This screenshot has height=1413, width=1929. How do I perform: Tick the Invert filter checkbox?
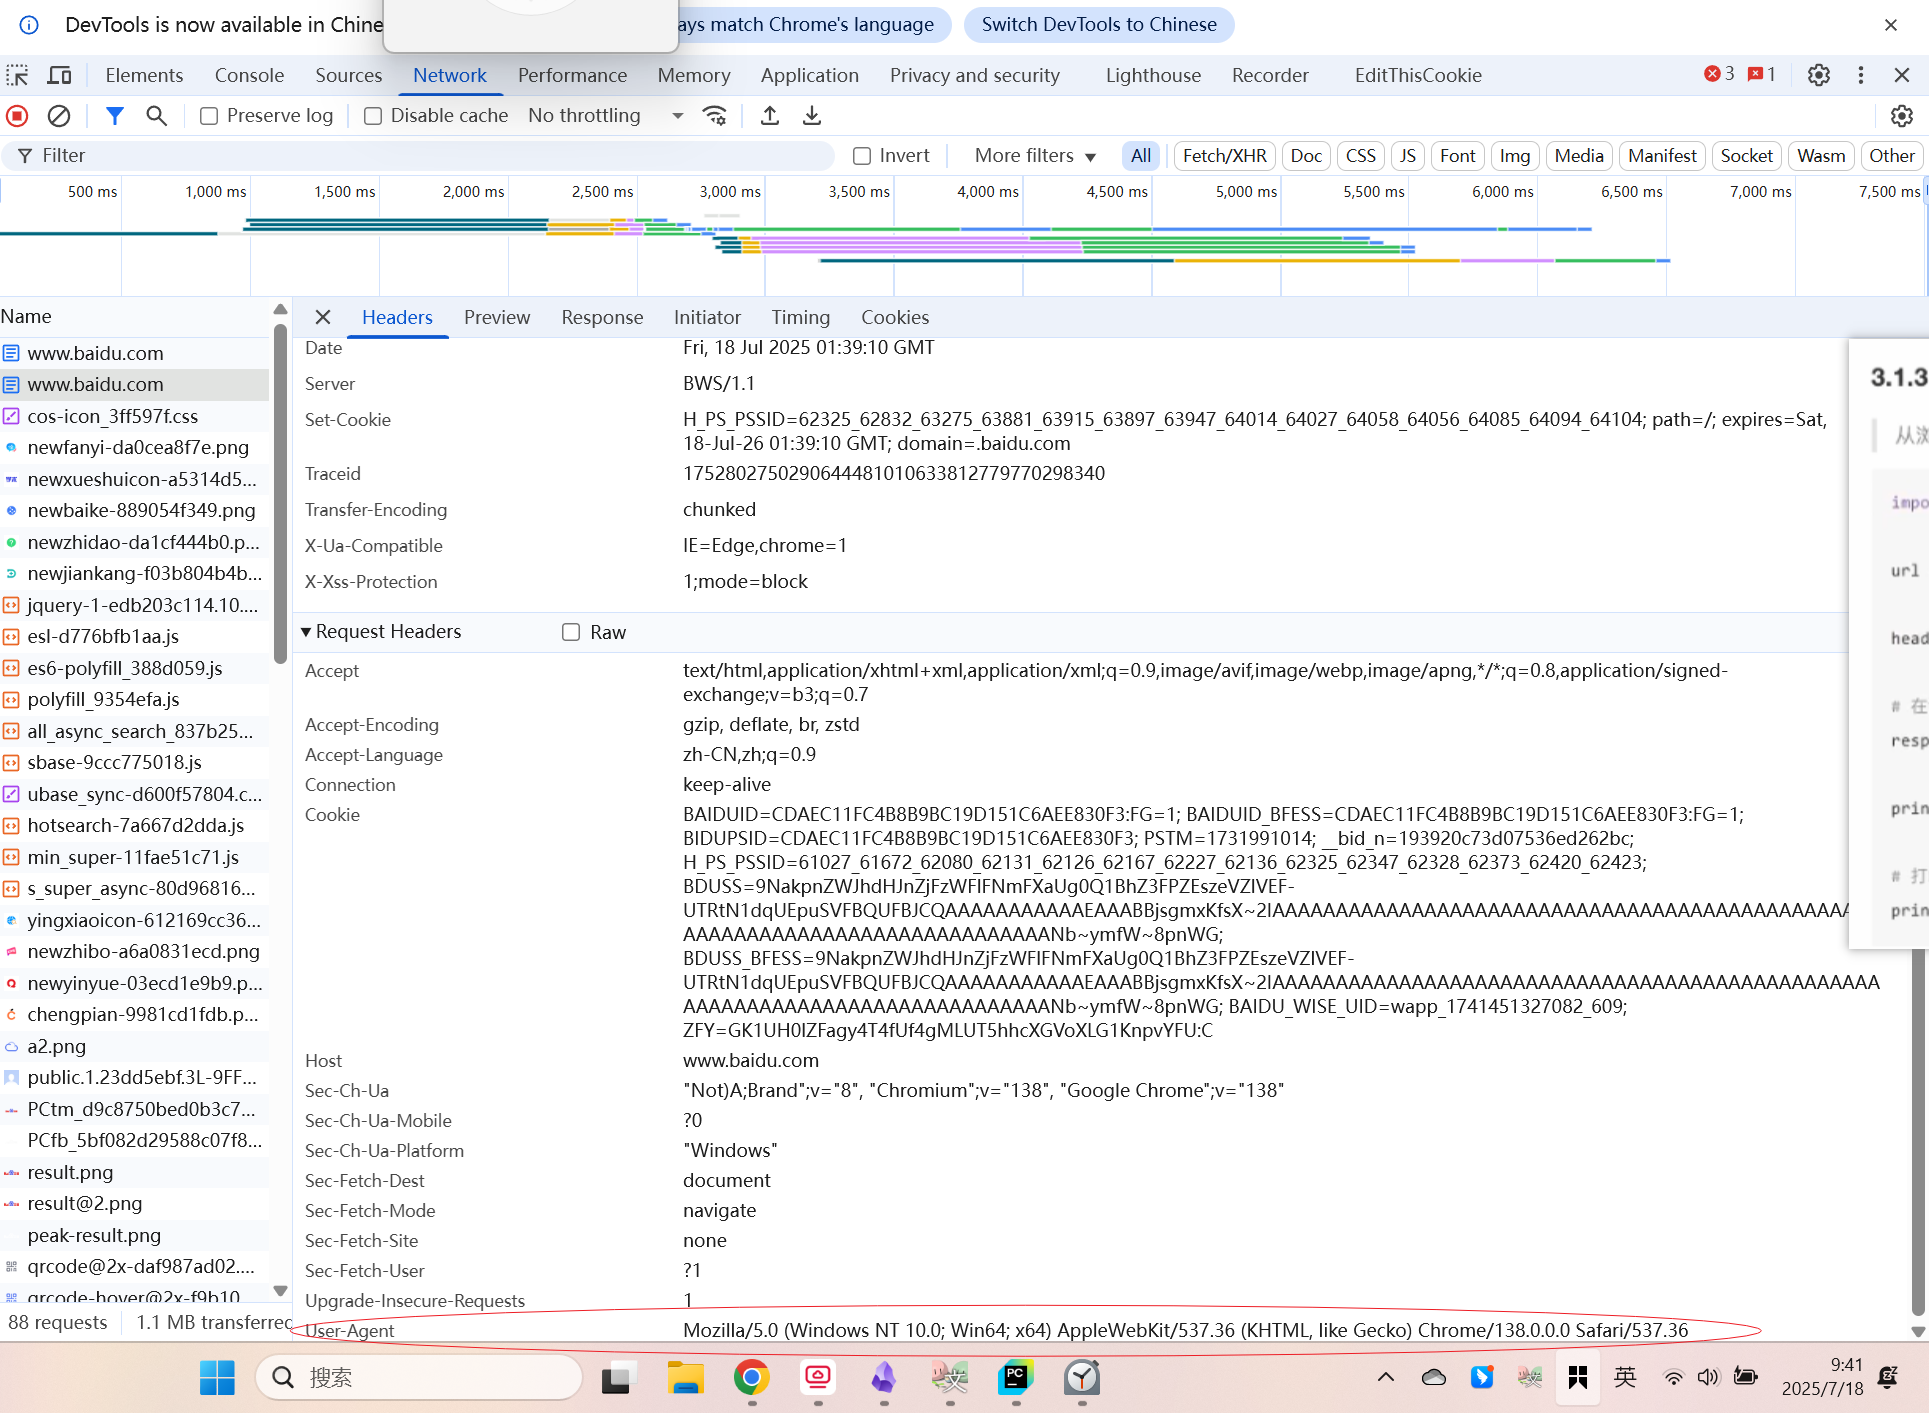[x=862, y=156]
